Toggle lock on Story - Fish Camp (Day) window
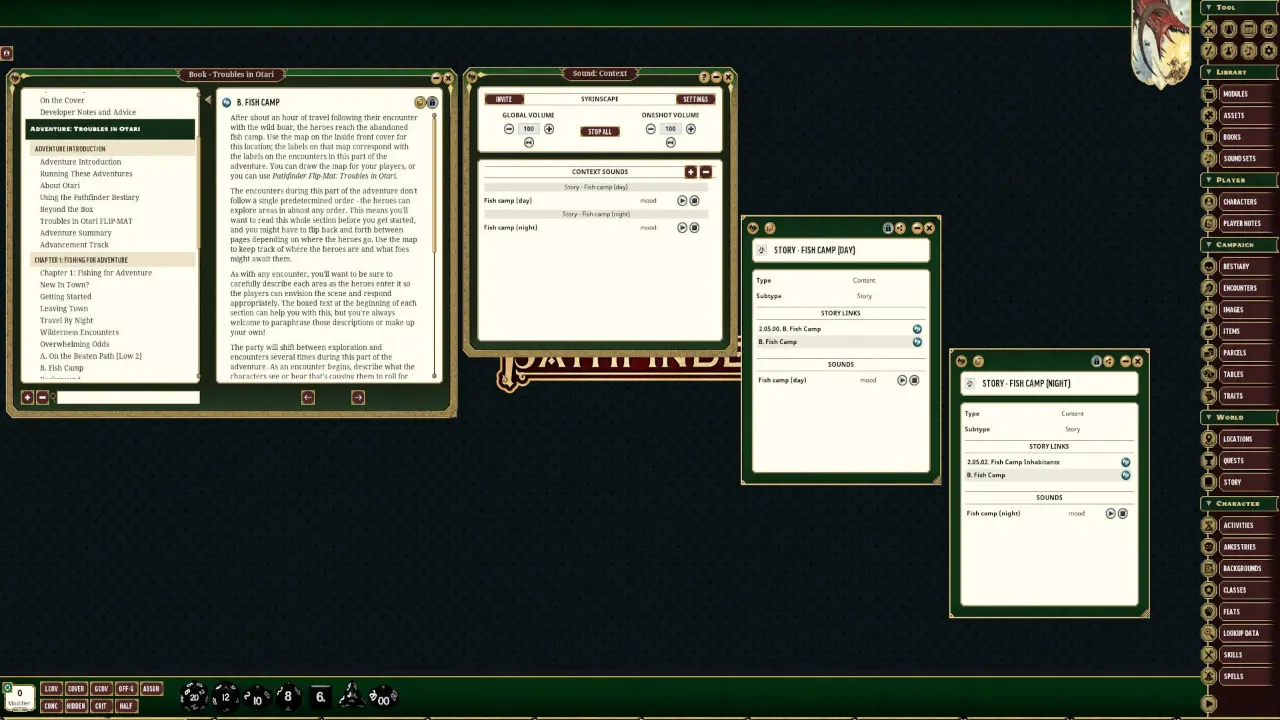Viewport: 1280px width, 720px height. (888, 228)
